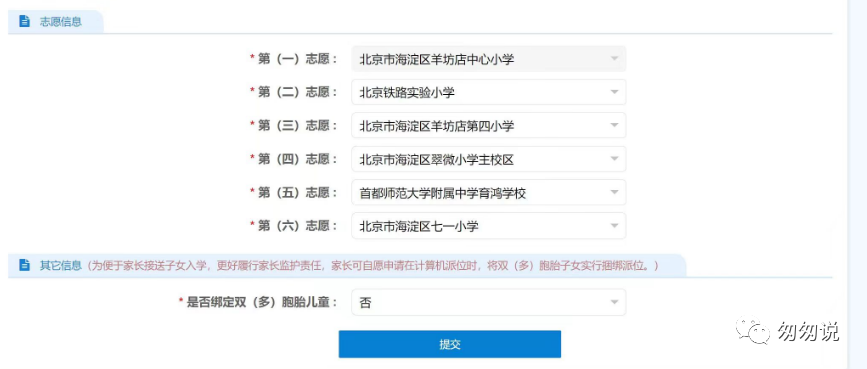This screenshot has height=369, width=867.
Task: Open the 第（一）志愿 dropdown
Action: [x=489, y=59]
